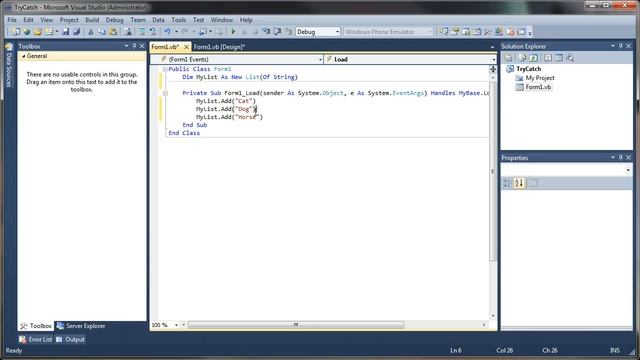Open the Undo history dropdown arrow

176,32
